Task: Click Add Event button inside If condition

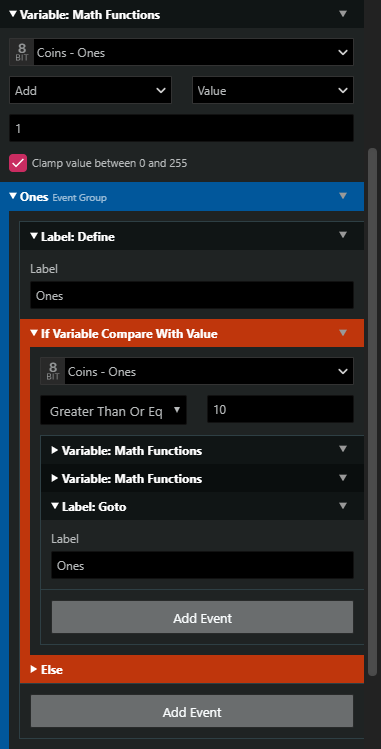Action: pos(202,618)
